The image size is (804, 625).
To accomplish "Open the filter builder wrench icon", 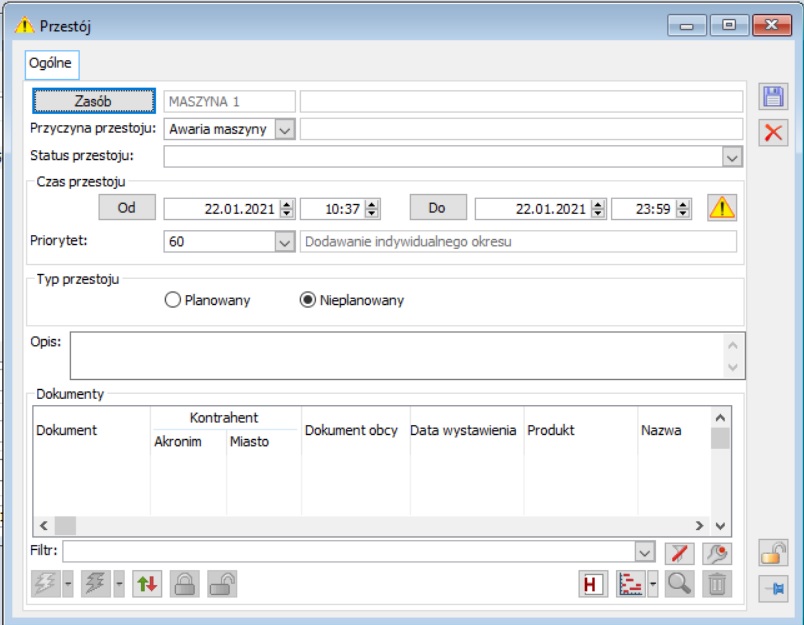I will tap(717, 553).
